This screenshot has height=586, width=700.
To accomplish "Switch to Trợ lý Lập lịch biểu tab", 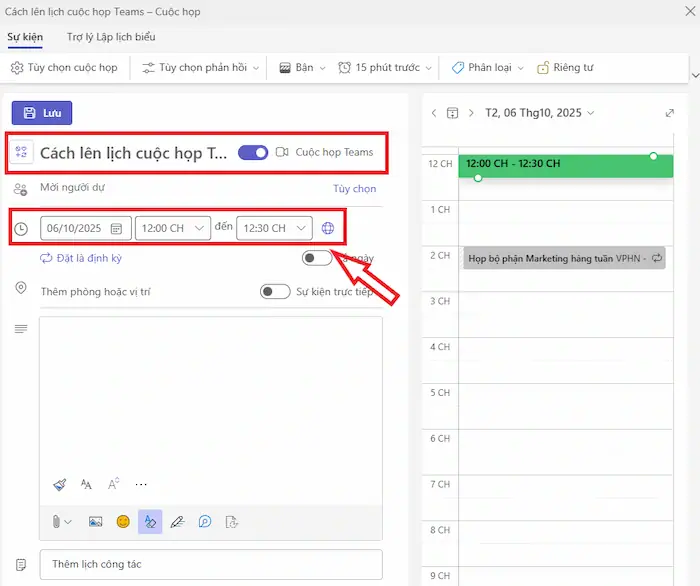I will tap(111, 37).
